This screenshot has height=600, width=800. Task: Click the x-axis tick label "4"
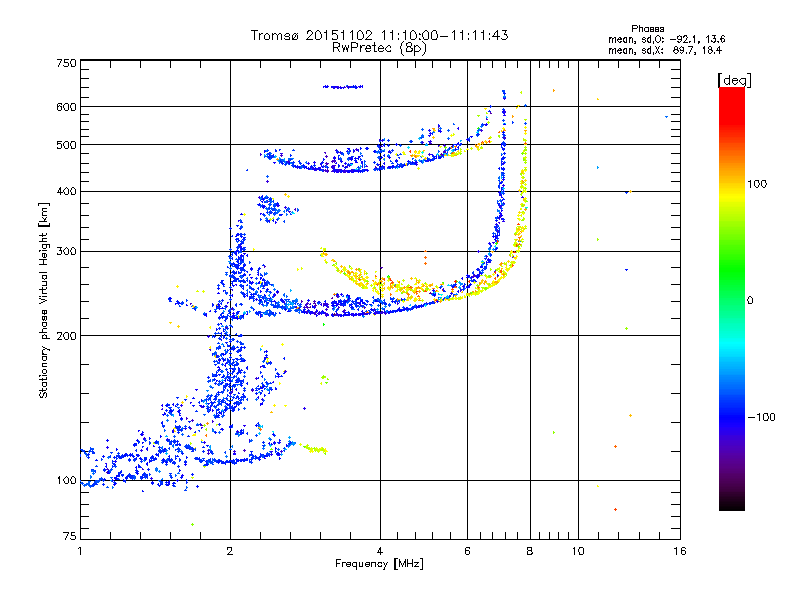[380, 551]
